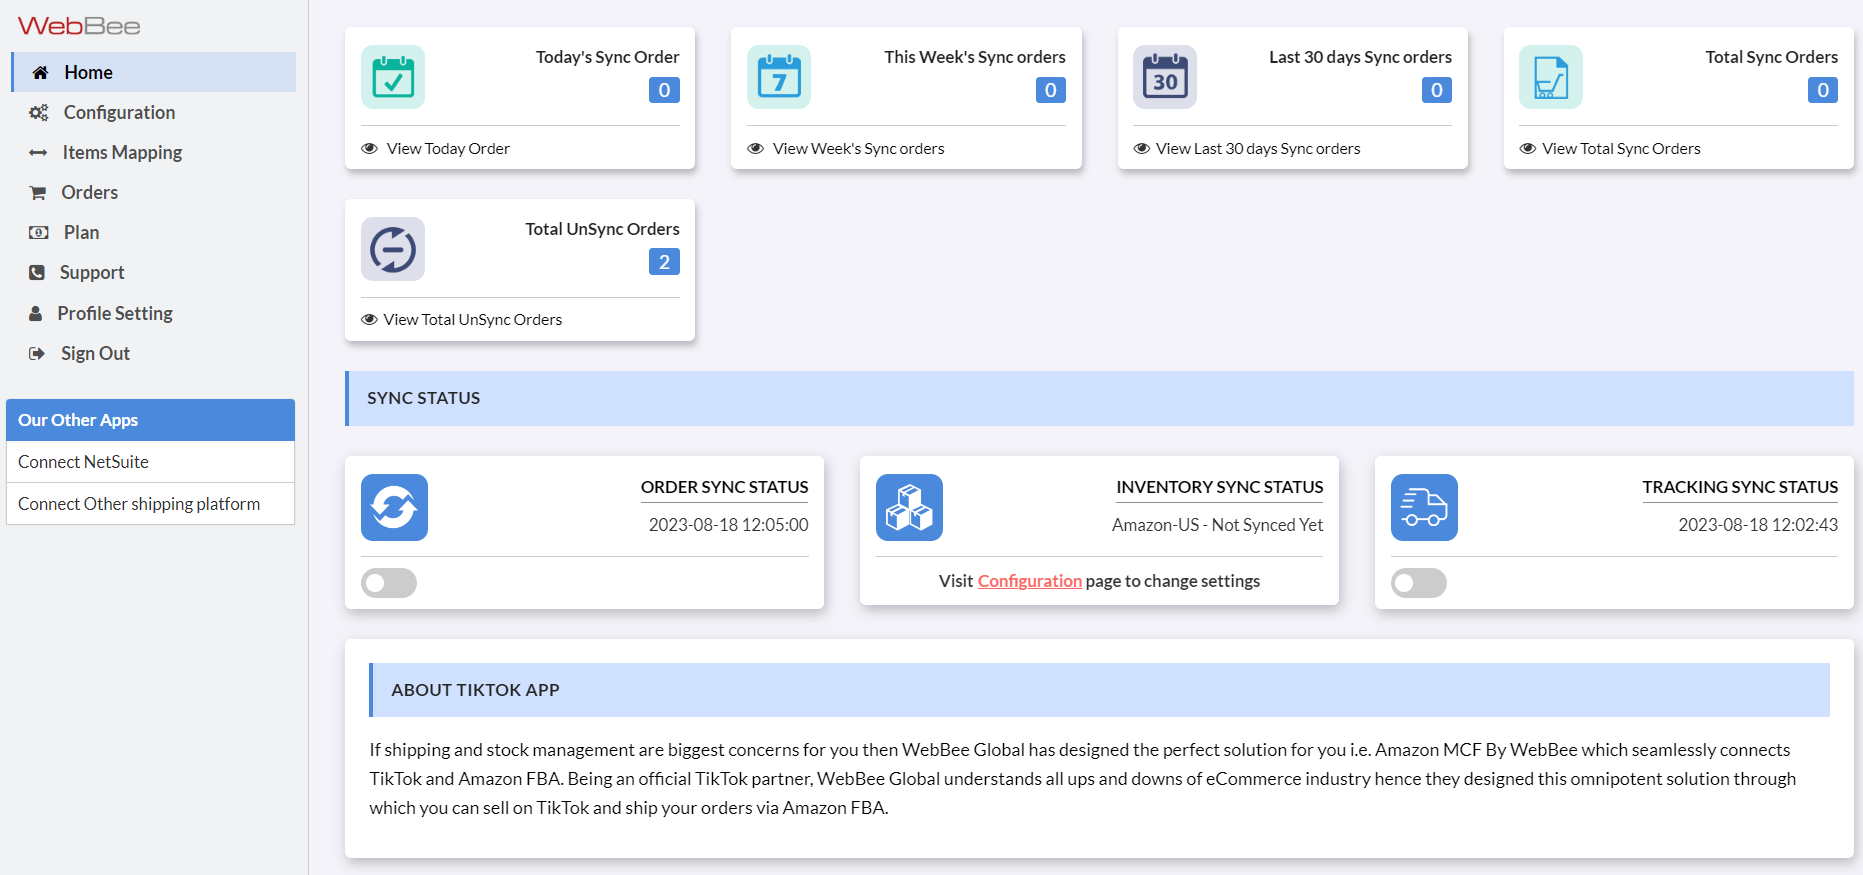Click the Today's Sync Order calendar icon
The width and height of the screenshot is (1863, 875).
(x=392, y=77)
